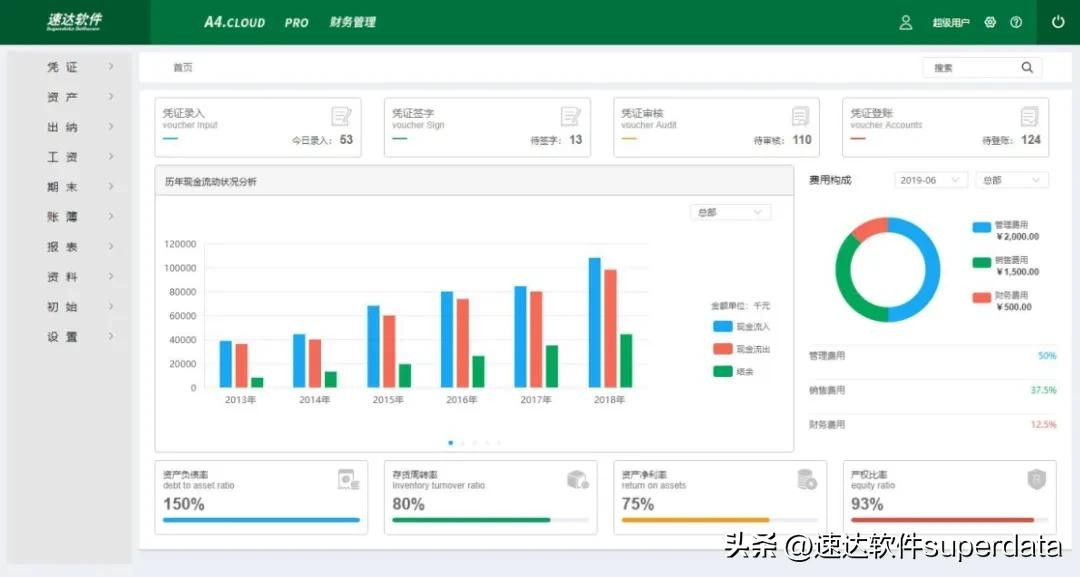The width and height of the screenshot is (1080, 577).
Task: Open settings gear icon in top bar
Action: click(990, 22)
